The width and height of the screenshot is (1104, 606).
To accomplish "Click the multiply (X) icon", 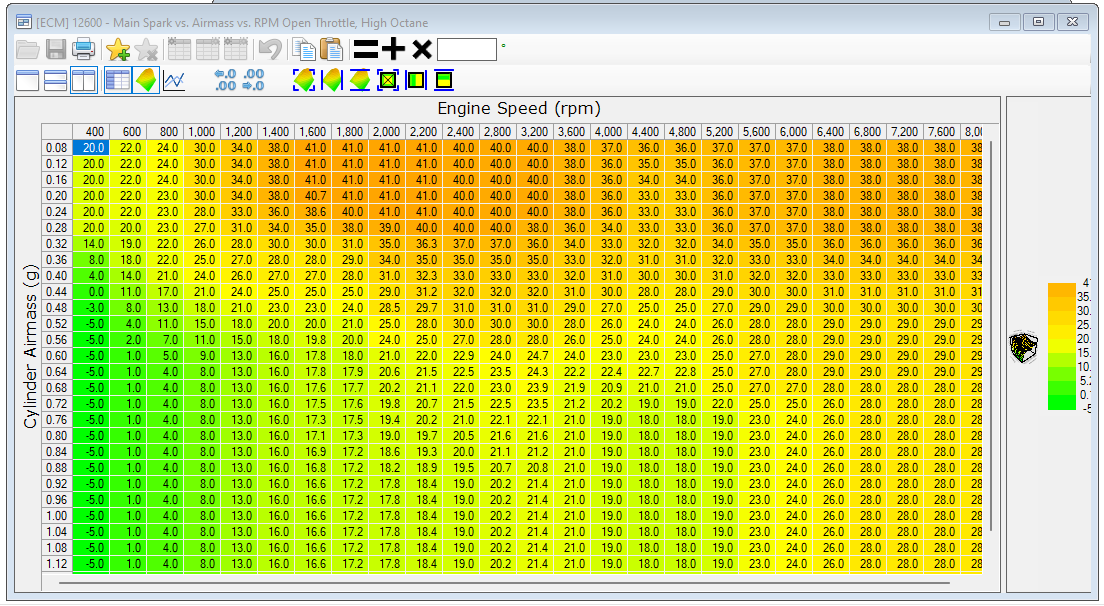I will (x=422, y=49).
